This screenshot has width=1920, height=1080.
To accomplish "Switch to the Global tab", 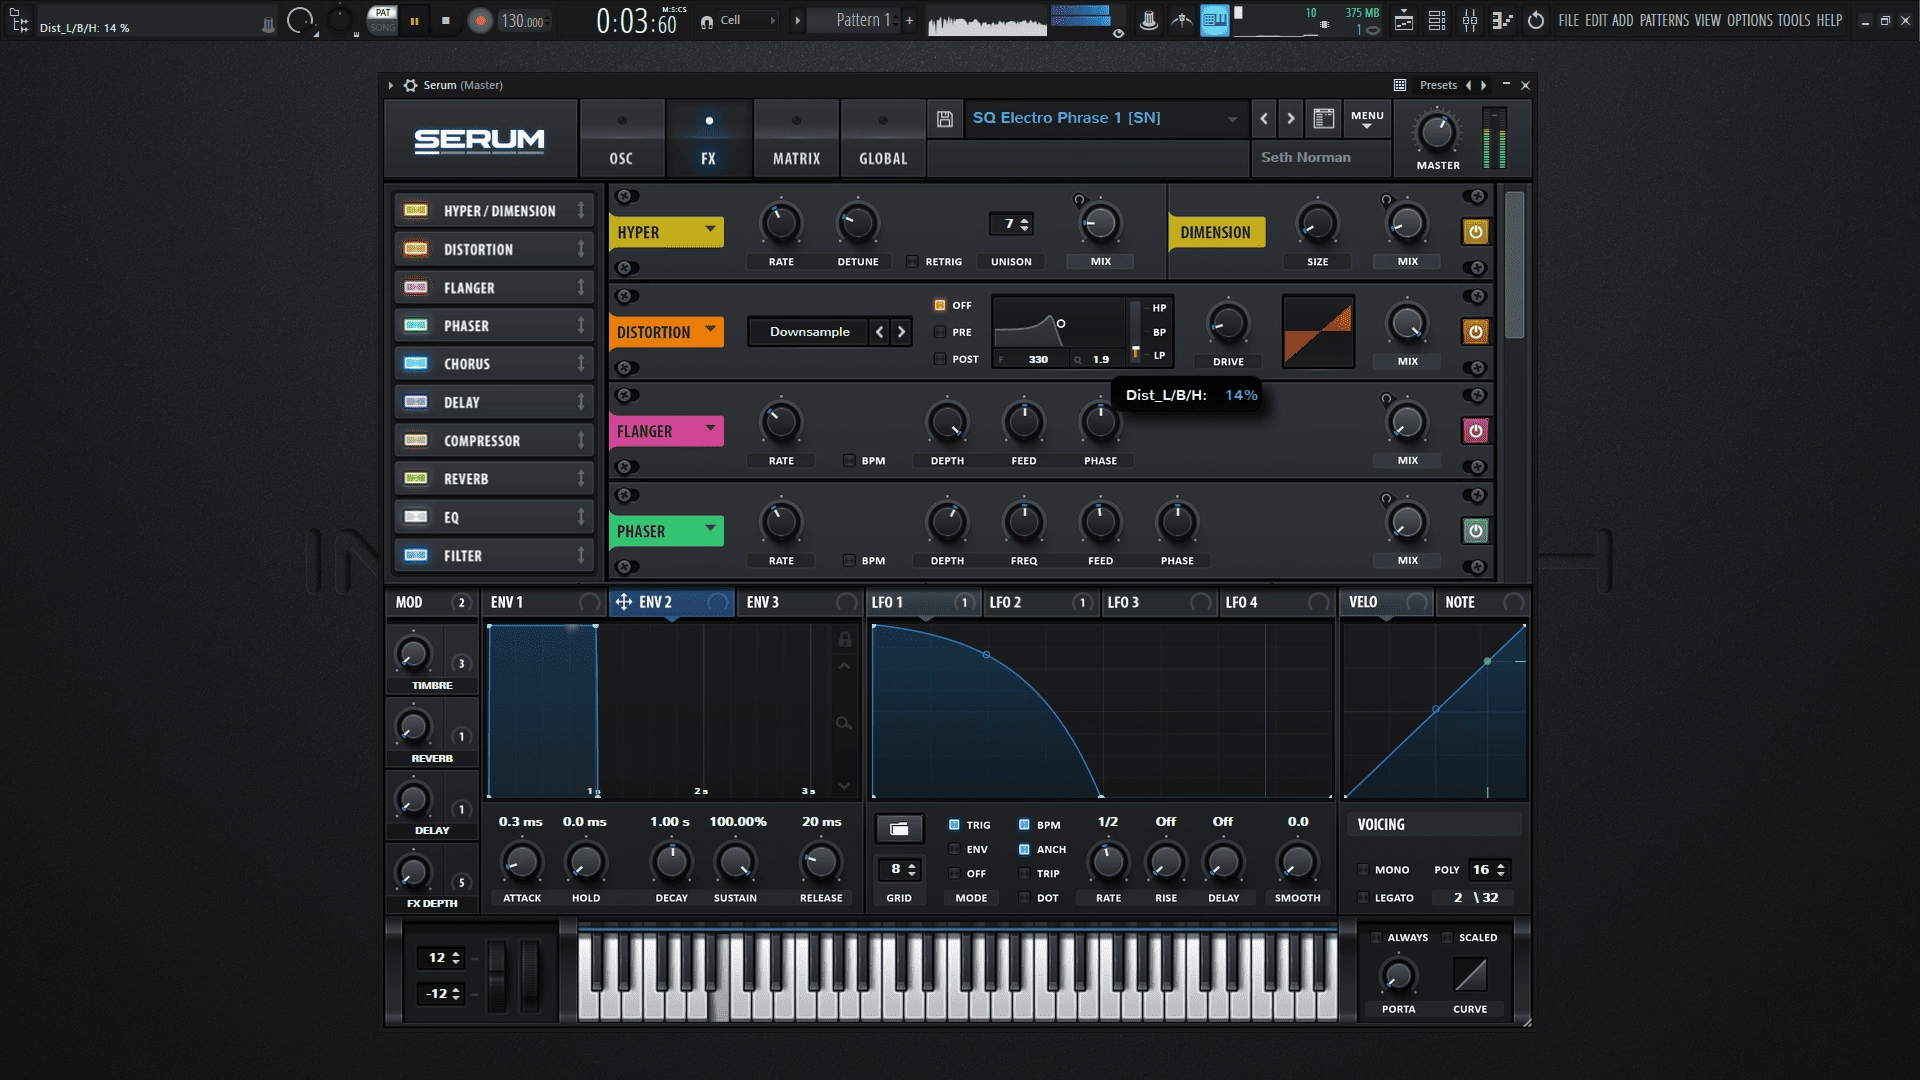I will pos(883,139).
